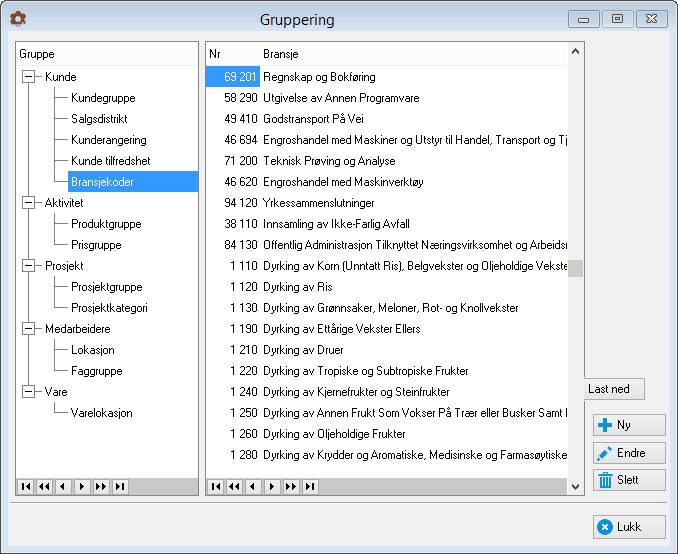Screen dimensions: 678x554
Task: Click the gear icon in title bar
Action: coord(18,19)
